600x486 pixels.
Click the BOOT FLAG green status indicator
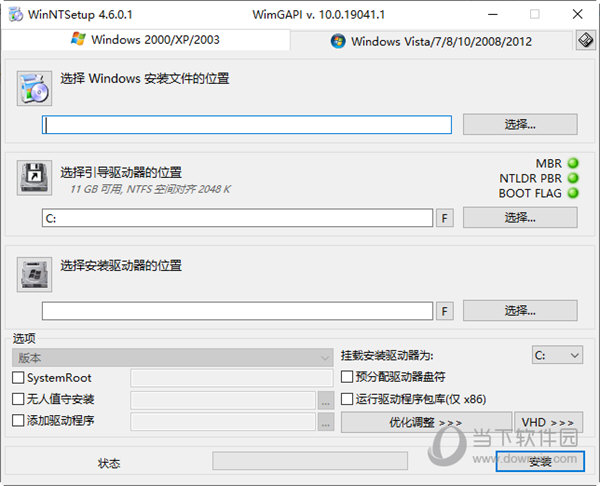click(x=573, y=193)
